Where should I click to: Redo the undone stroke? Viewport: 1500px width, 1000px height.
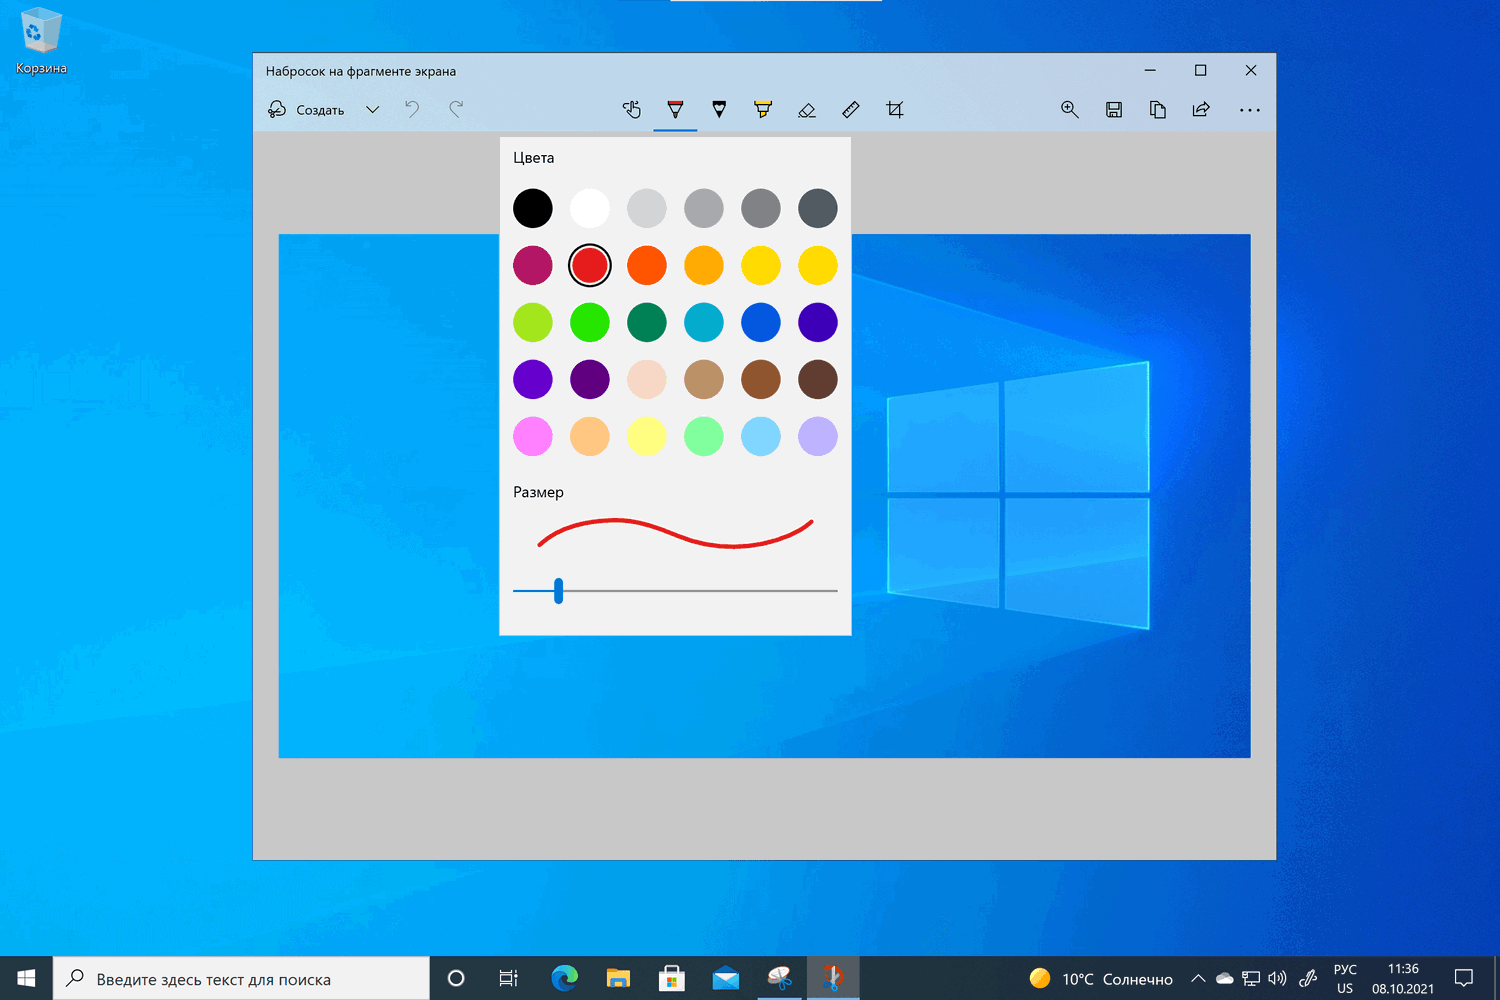click(456, 110)
